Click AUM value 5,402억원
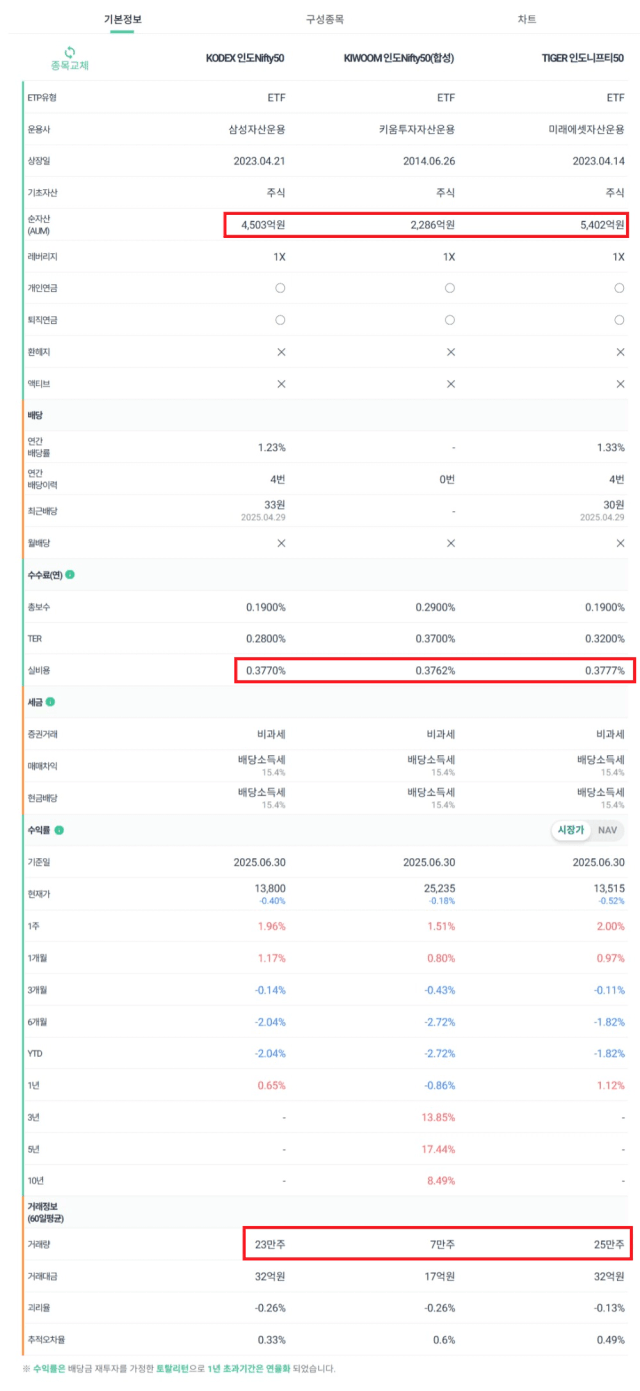 click(x=603, y=225)
